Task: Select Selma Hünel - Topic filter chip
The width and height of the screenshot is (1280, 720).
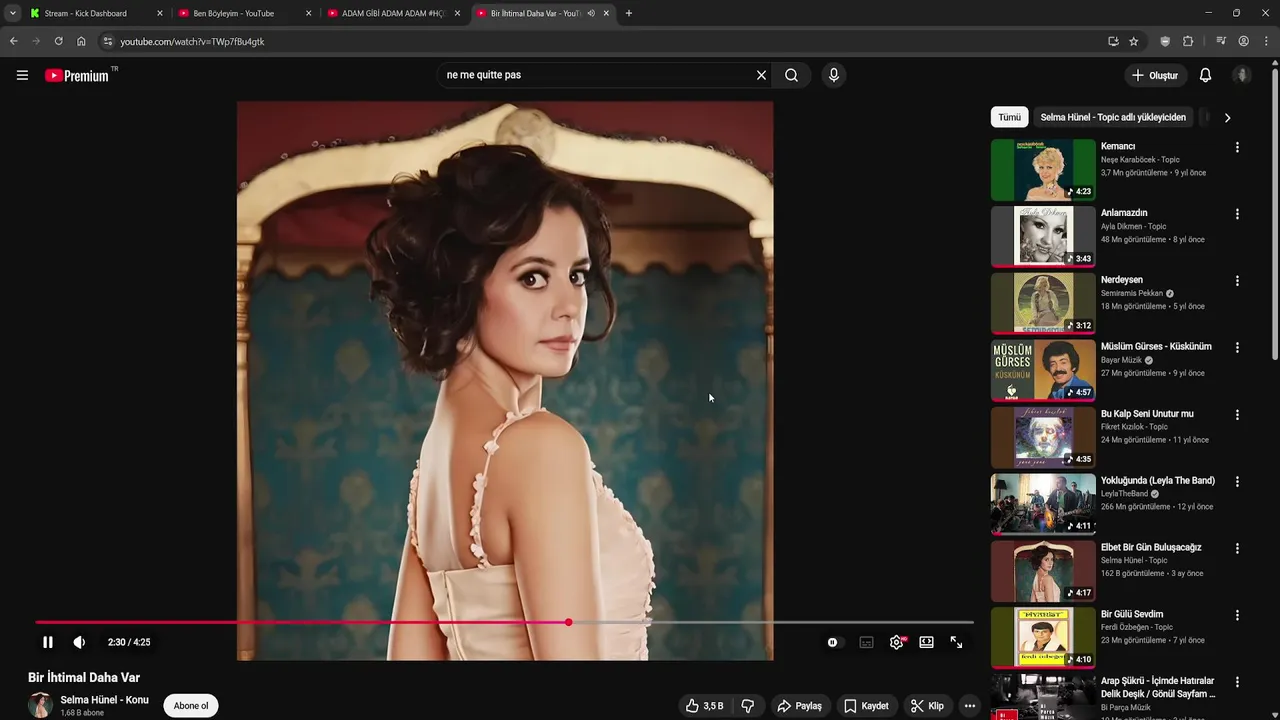Action: 1113,117
